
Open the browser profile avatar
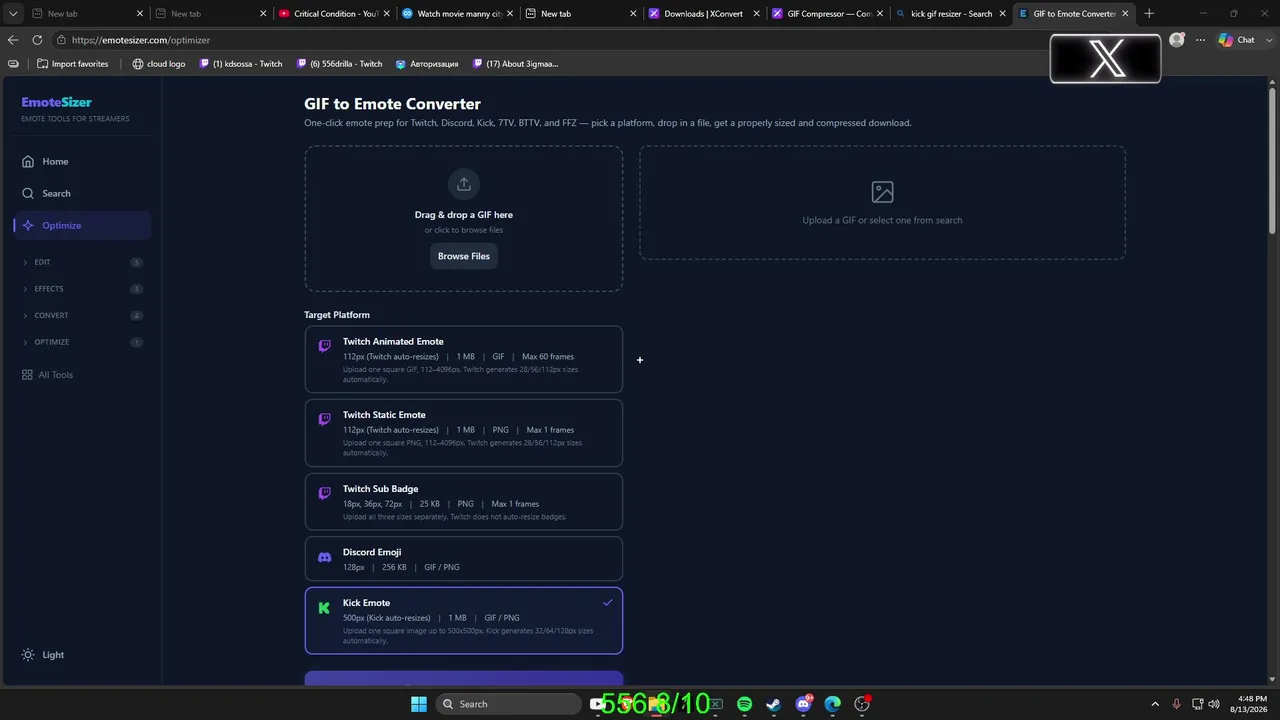click(x=1177, y=40)
